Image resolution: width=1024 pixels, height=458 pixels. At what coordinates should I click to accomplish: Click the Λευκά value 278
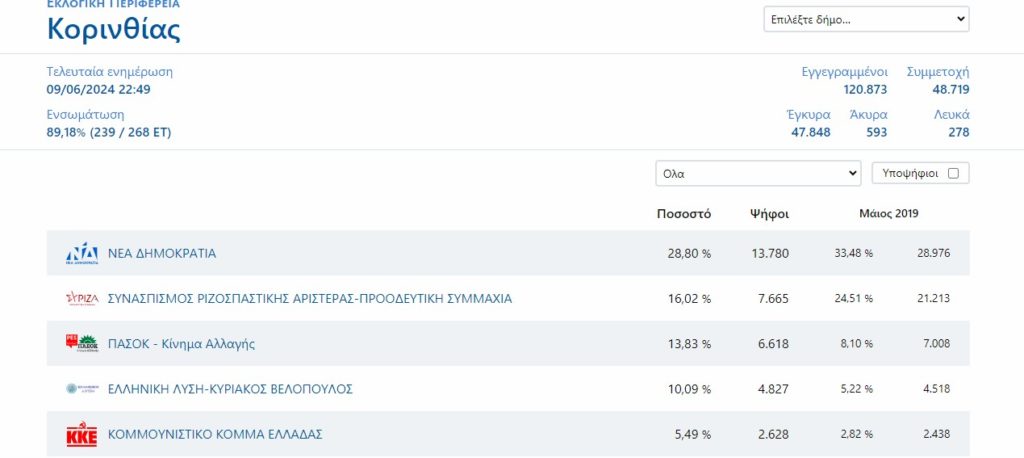pyautogui.click(x=959, y=133)
